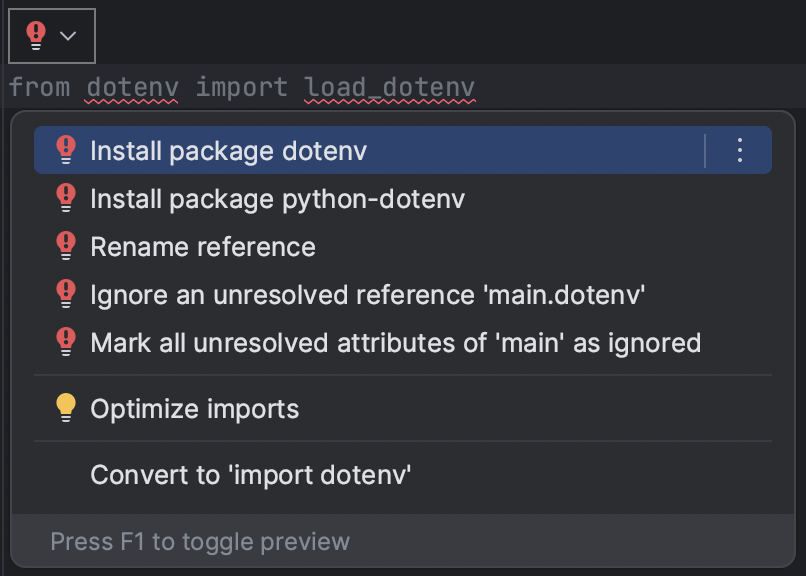The height and width of the screenshot is (576, 806).
Task: Click the red error lightbulb icon top-left
Action: pyautogui.click(x=37, y=33)
